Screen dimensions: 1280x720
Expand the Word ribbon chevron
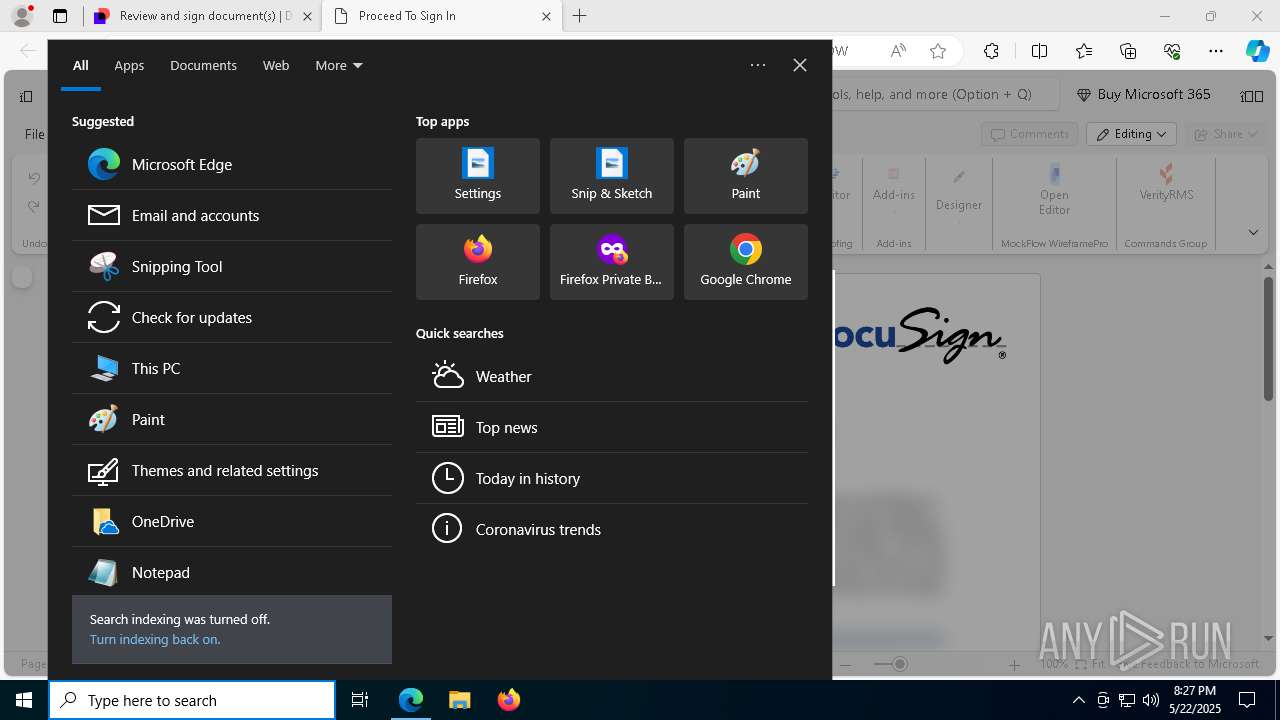1253,232
